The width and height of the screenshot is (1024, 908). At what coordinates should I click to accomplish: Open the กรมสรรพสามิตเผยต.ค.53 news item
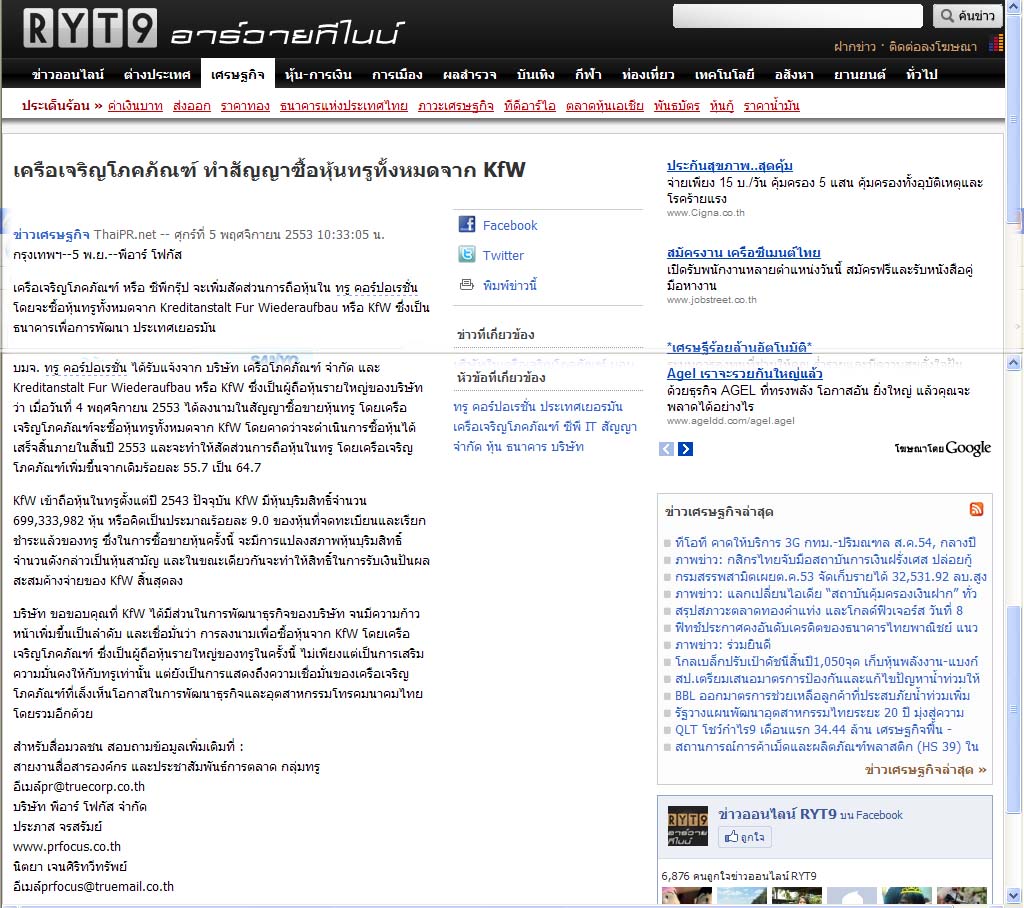pyautogui.click(x=831, y=576)
